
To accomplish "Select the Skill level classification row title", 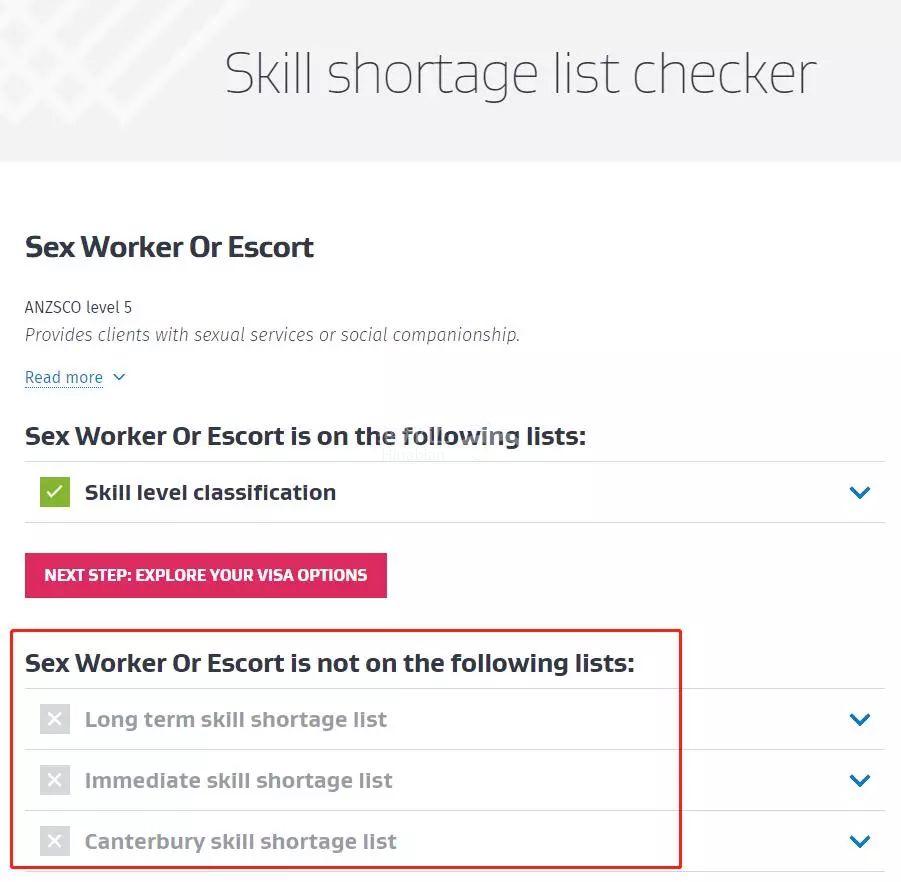I will coord(210,492).
